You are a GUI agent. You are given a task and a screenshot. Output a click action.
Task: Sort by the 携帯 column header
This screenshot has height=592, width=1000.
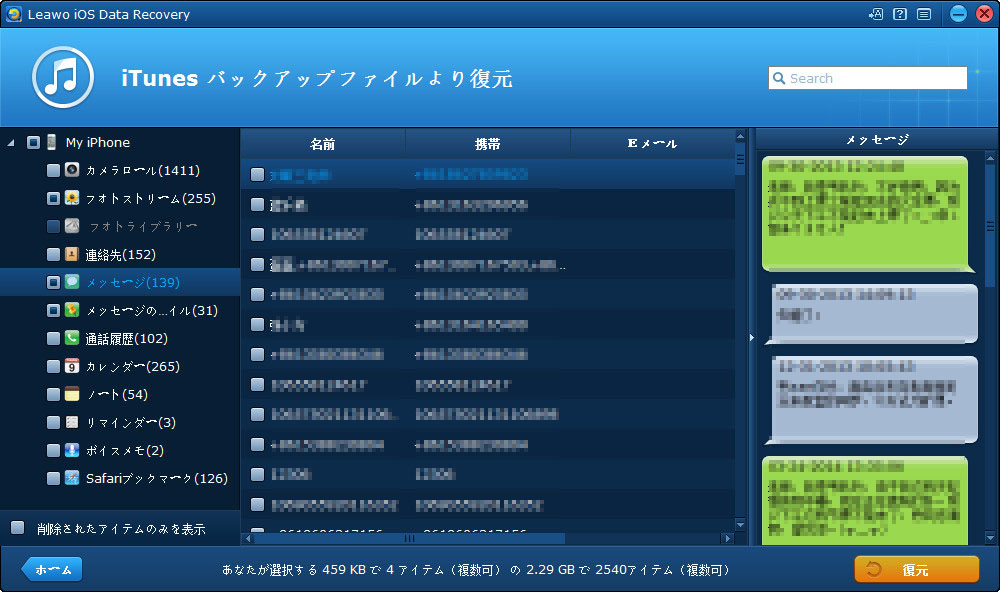[x=487, y=143]
